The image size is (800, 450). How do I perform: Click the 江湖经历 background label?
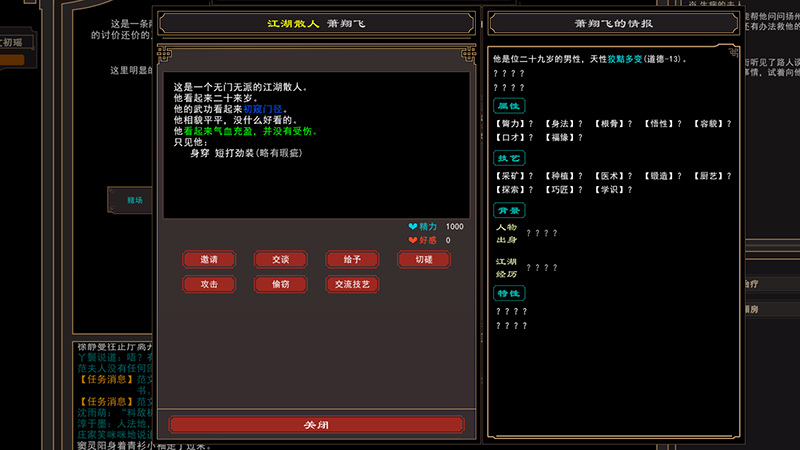click(x=506, y=268)
